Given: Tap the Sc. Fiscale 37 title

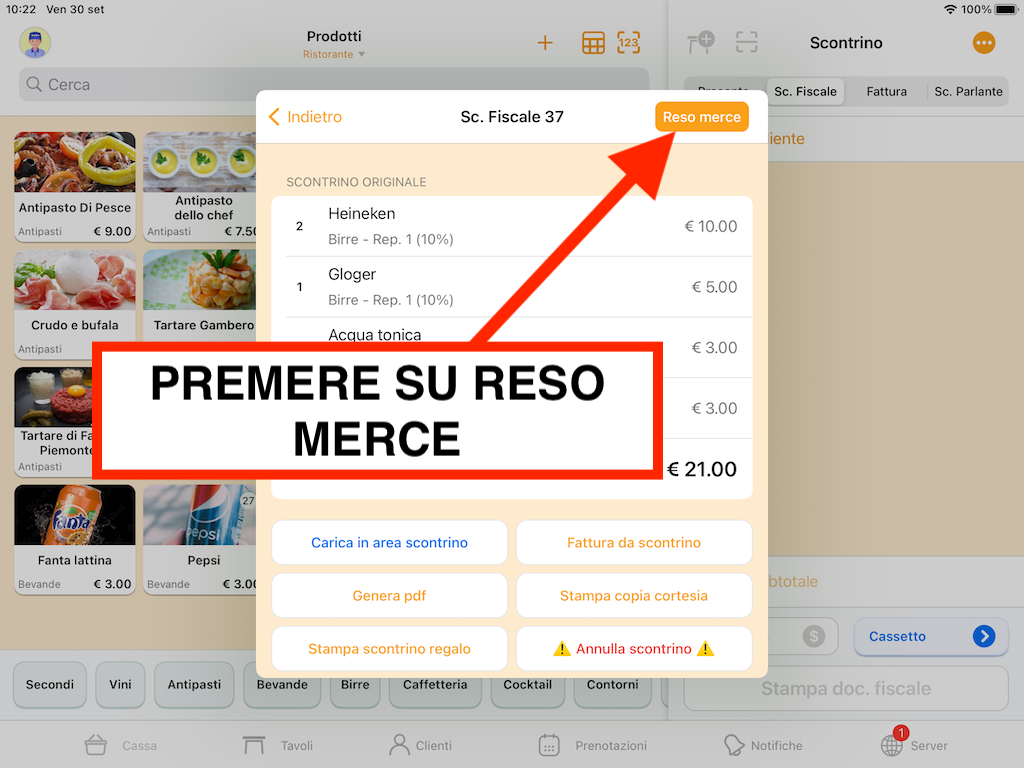Looking at the screenshot, I should point(512,117).
